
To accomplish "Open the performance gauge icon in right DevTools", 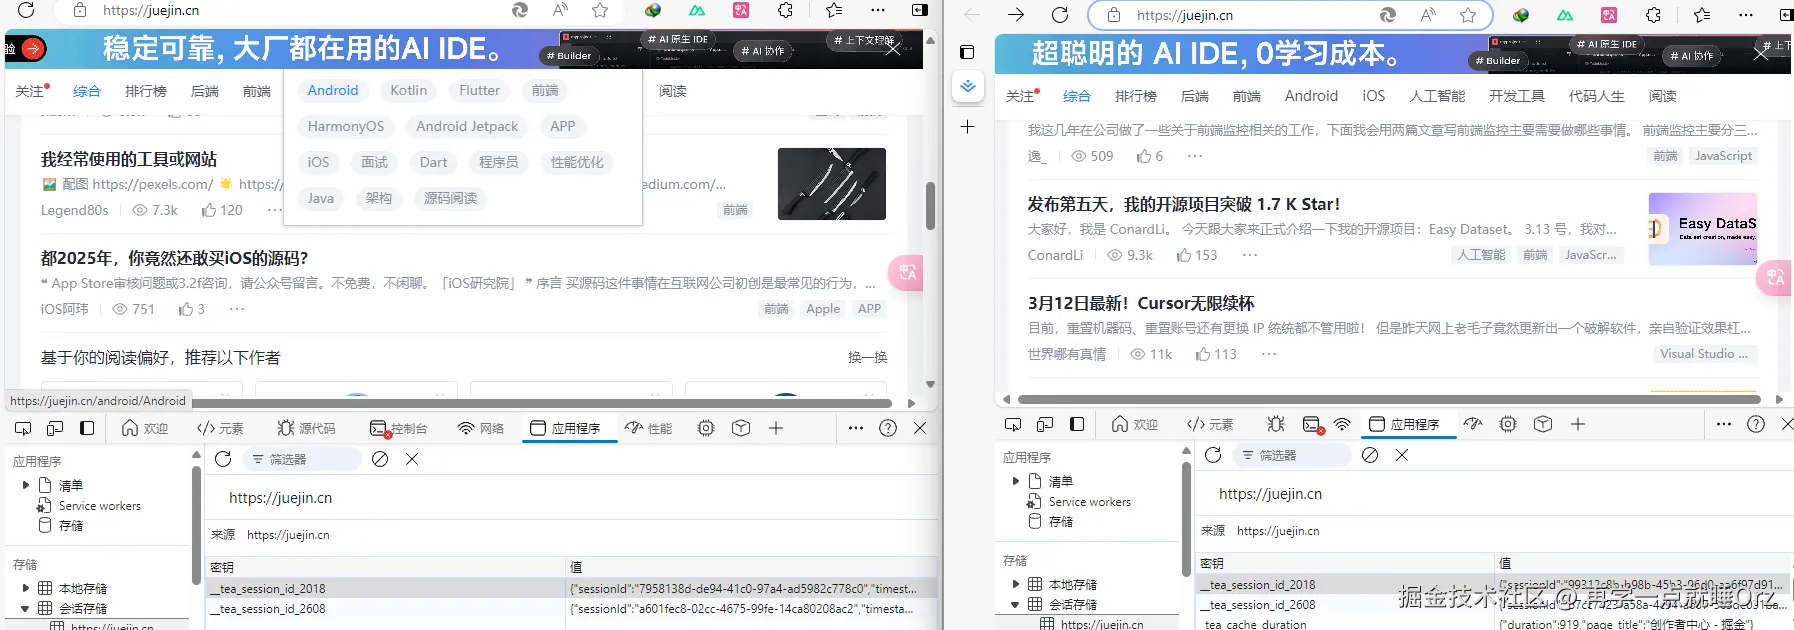I will pos(1472,424).
